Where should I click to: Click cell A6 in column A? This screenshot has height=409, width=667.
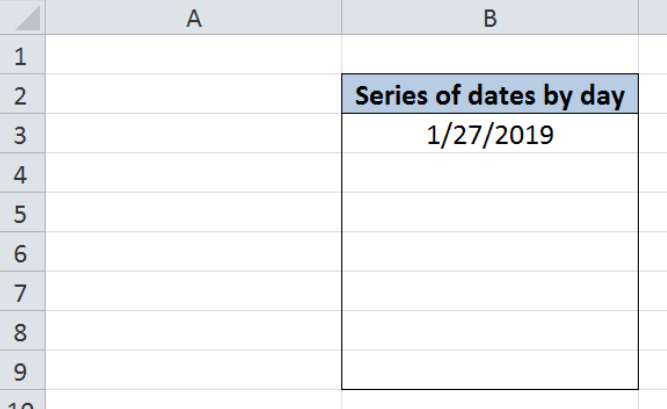pyautogui.click(x=194, y=252)
